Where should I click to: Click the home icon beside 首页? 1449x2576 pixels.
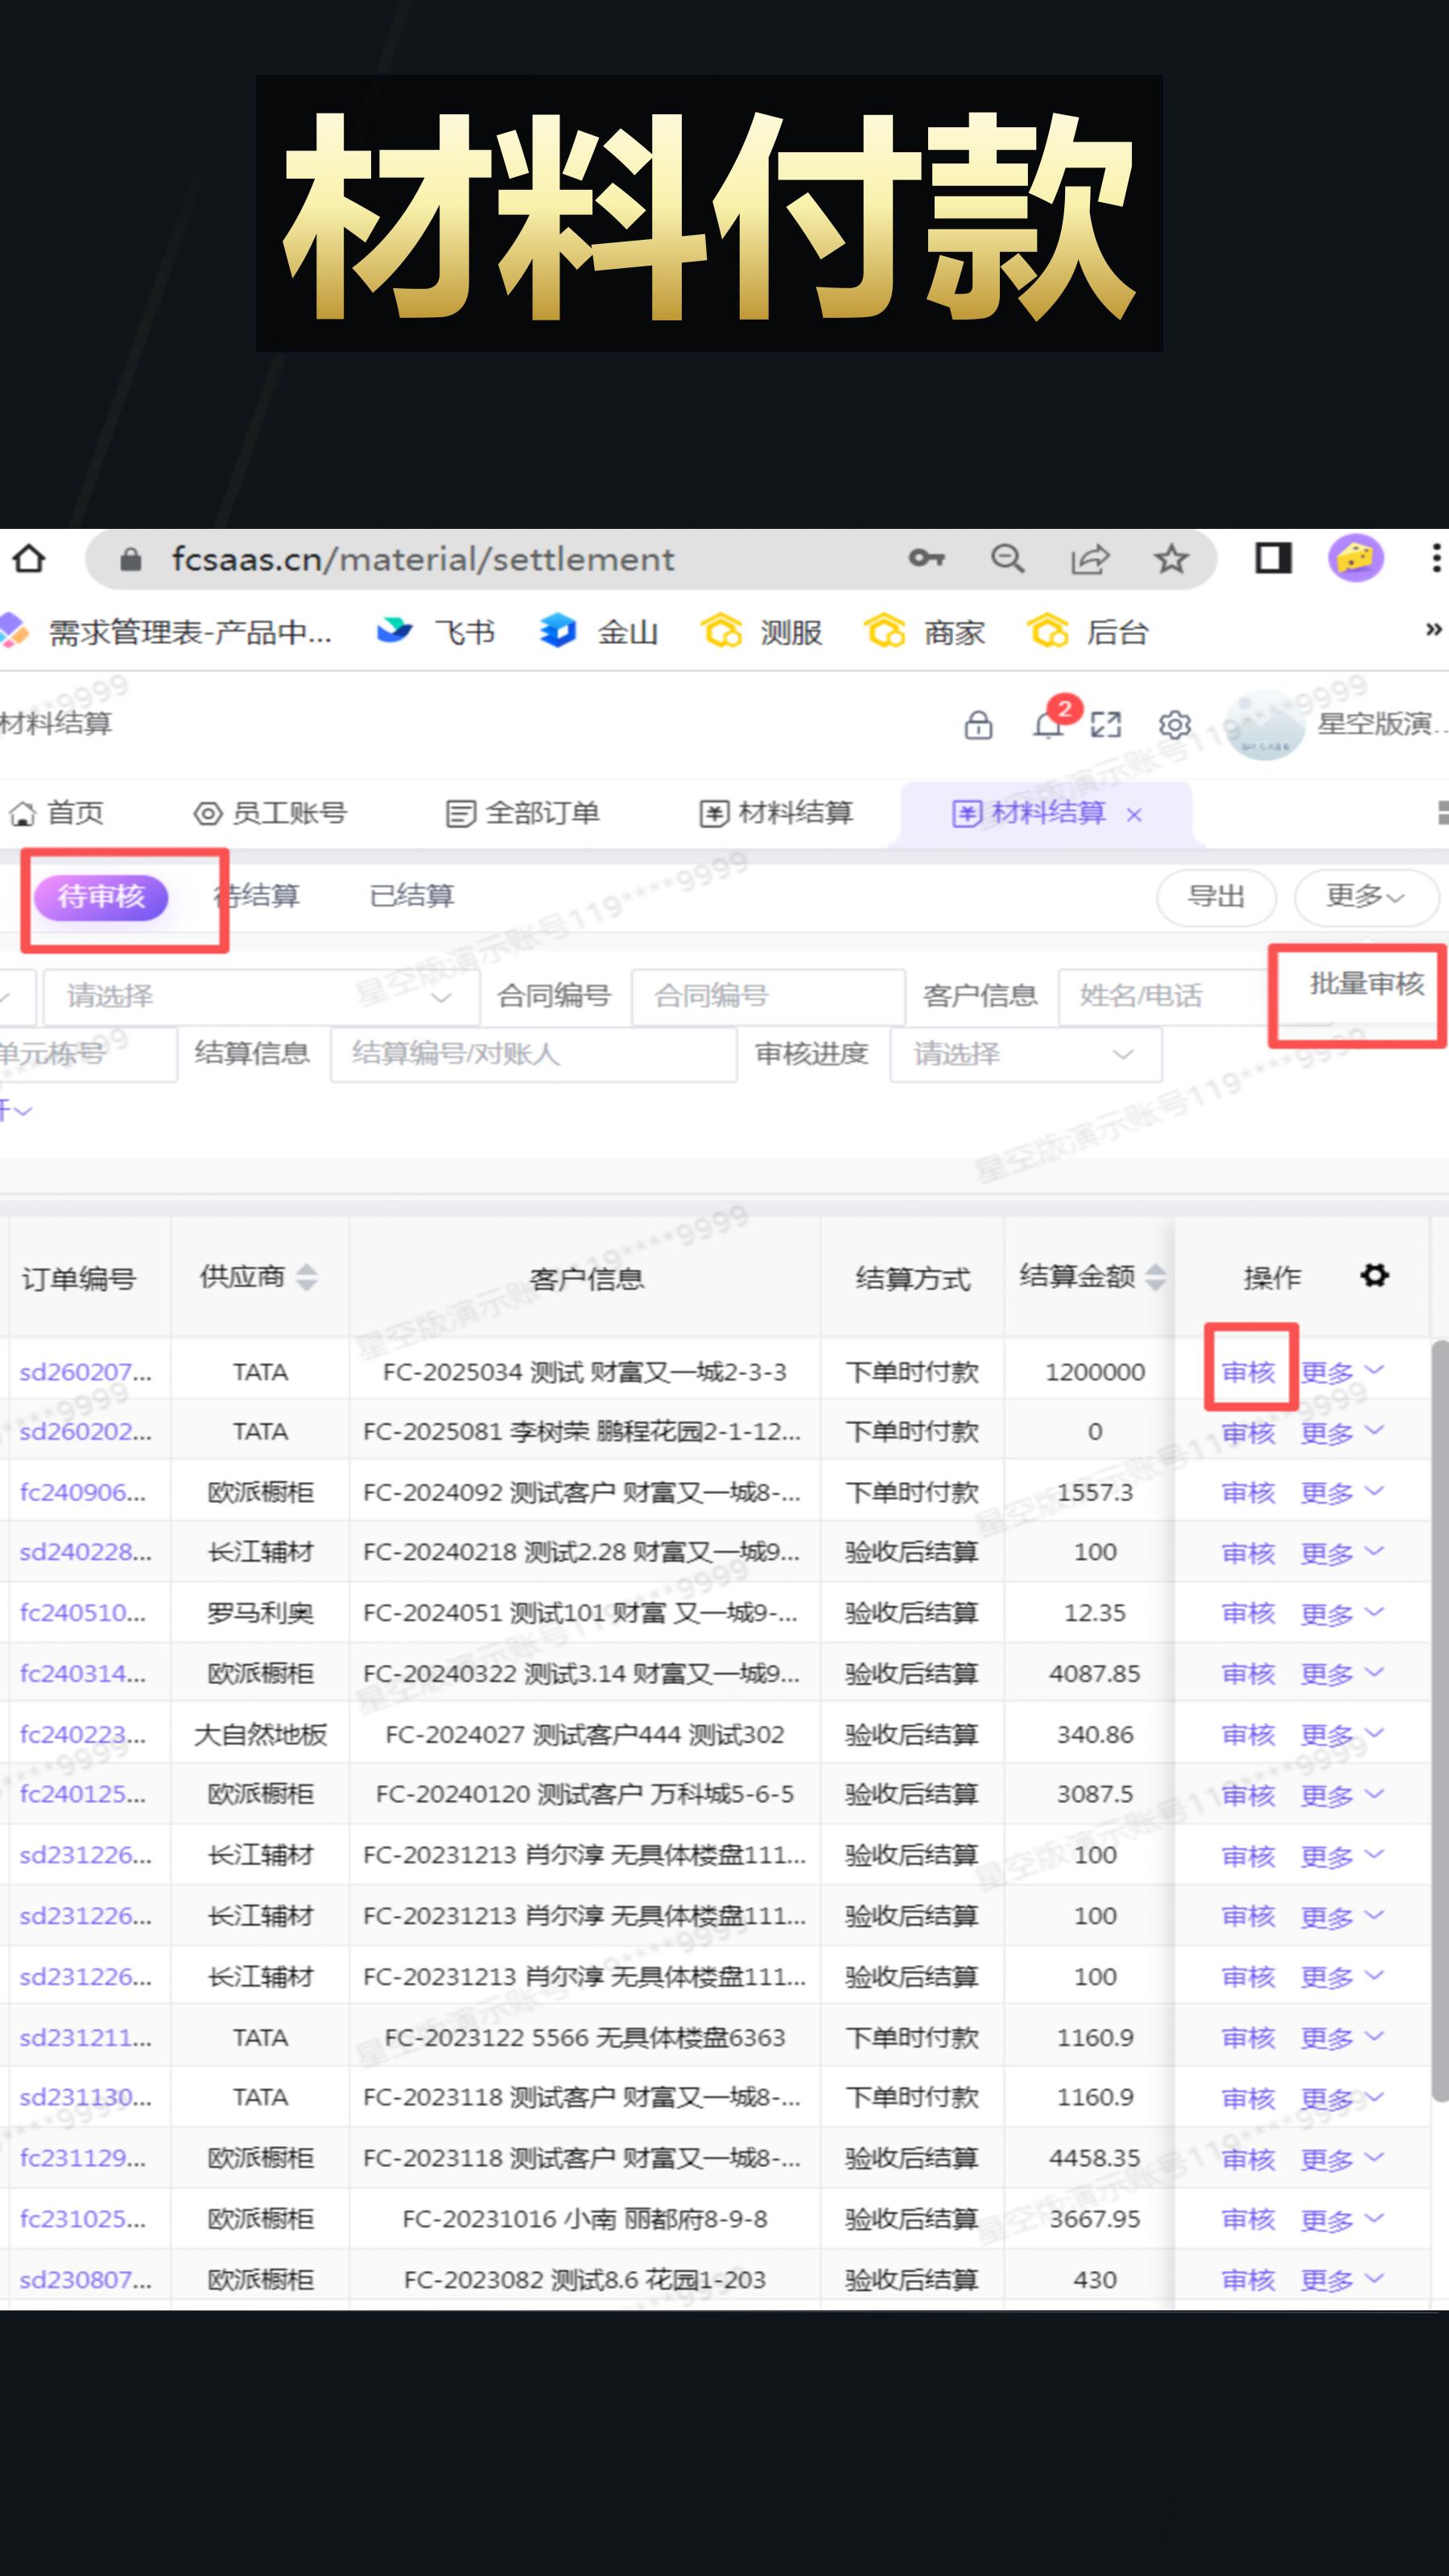pyautogui.click(x=22, y=813)
